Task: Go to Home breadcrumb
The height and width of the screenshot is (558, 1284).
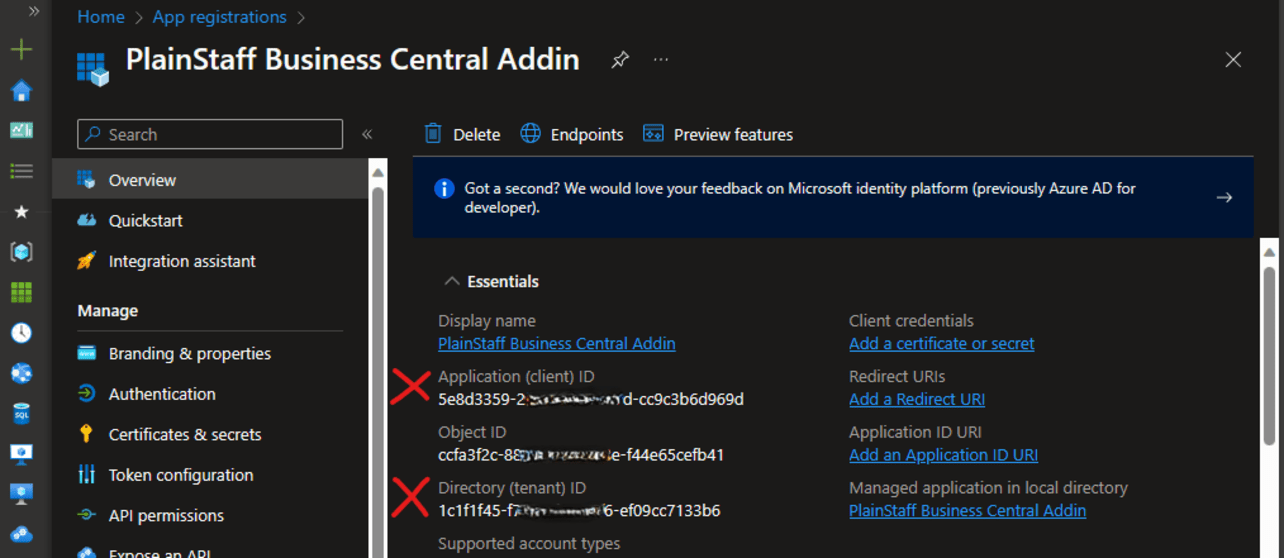Action: coord(101,17)
